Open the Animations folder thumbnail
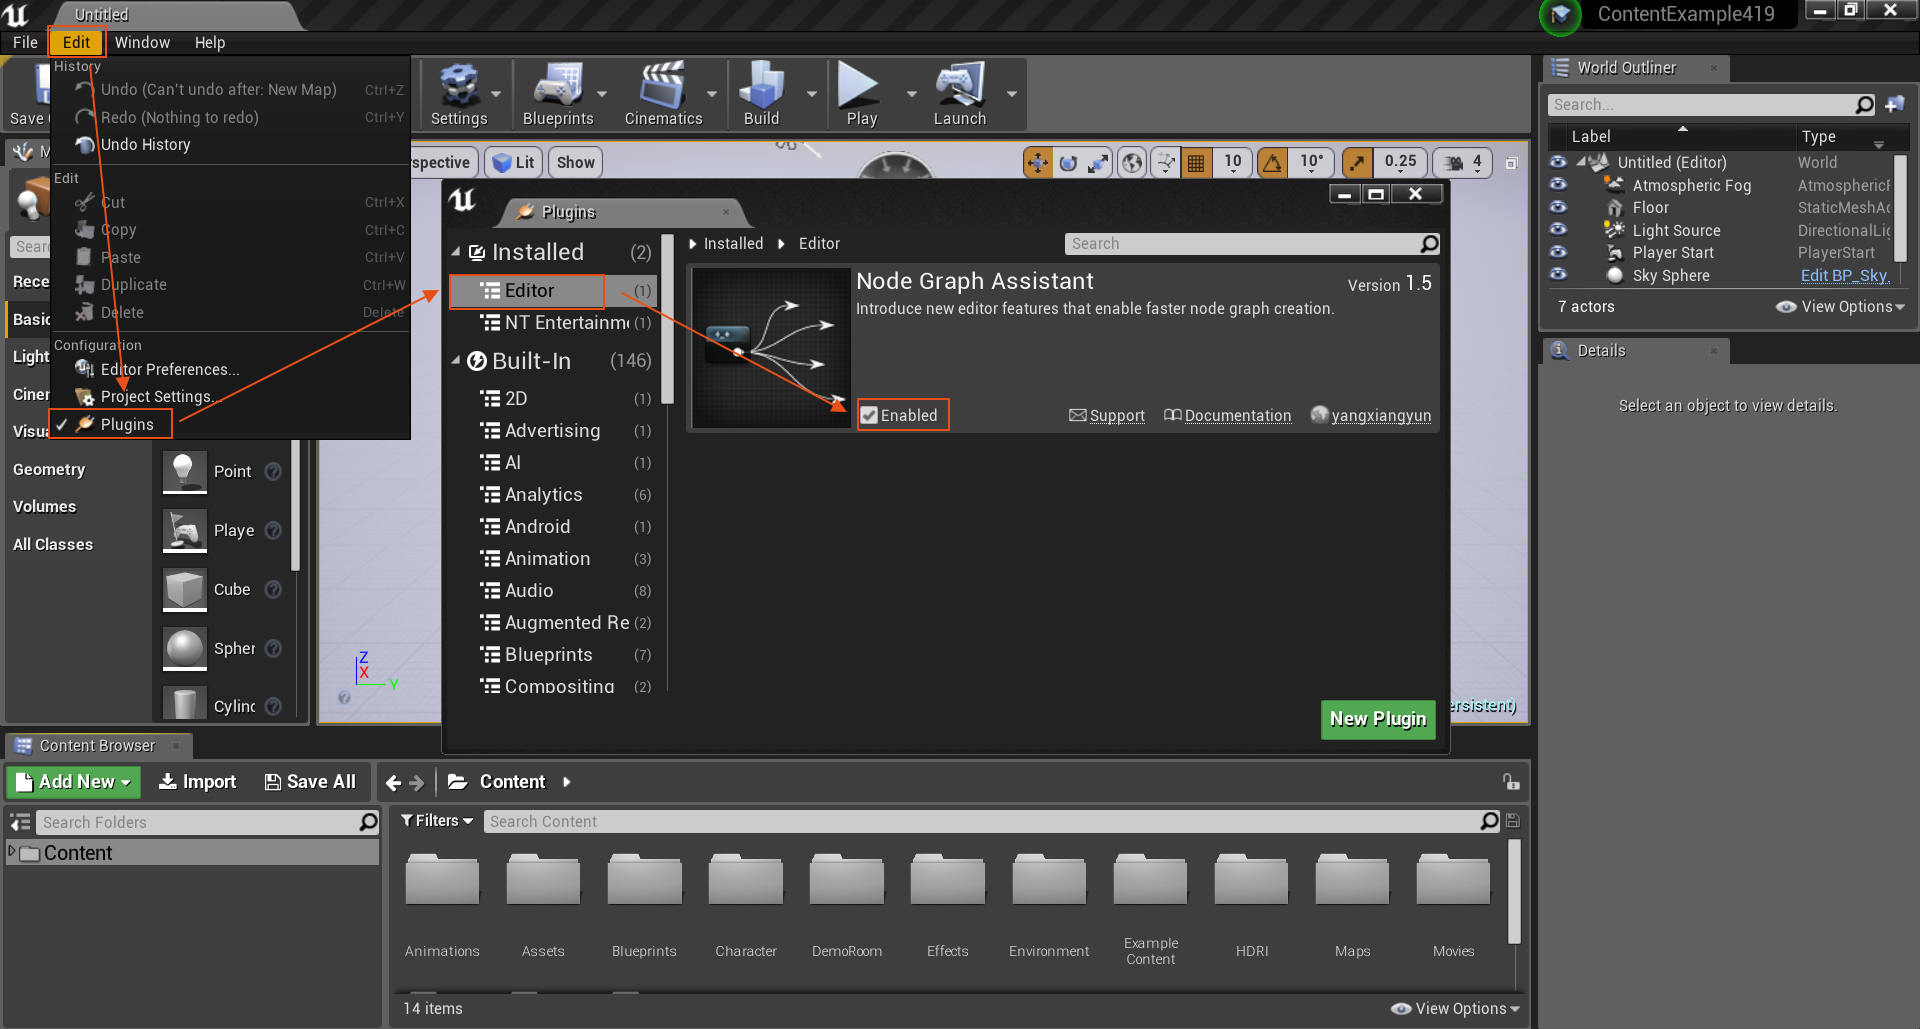Viewport: 1920px width, 1029px height. point(442,882)
